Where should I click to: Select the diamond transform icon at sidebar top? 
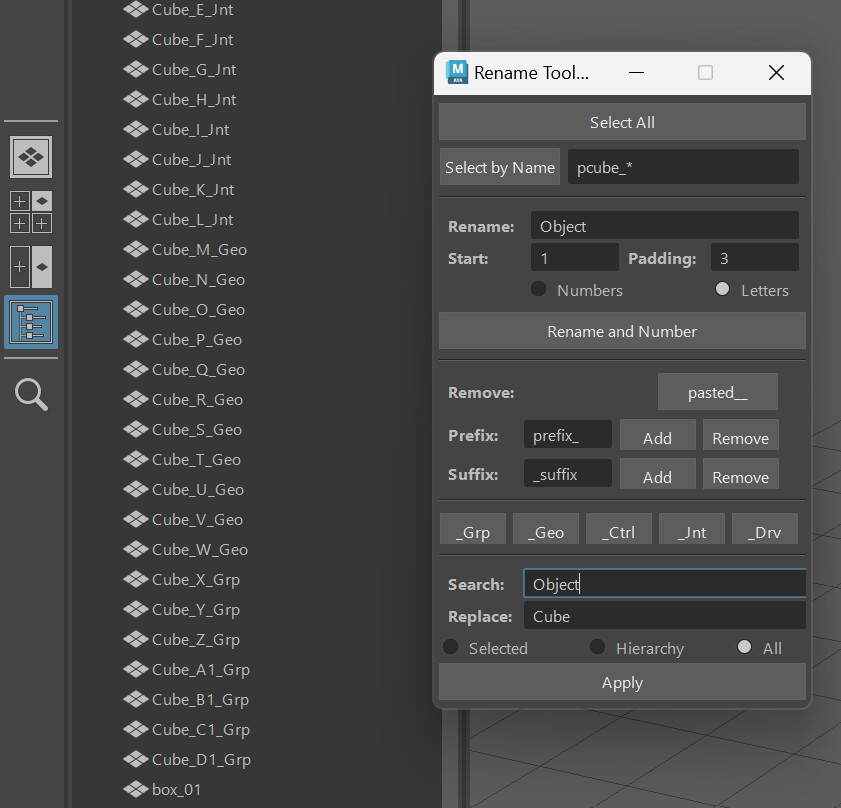[x=30, y=157]
